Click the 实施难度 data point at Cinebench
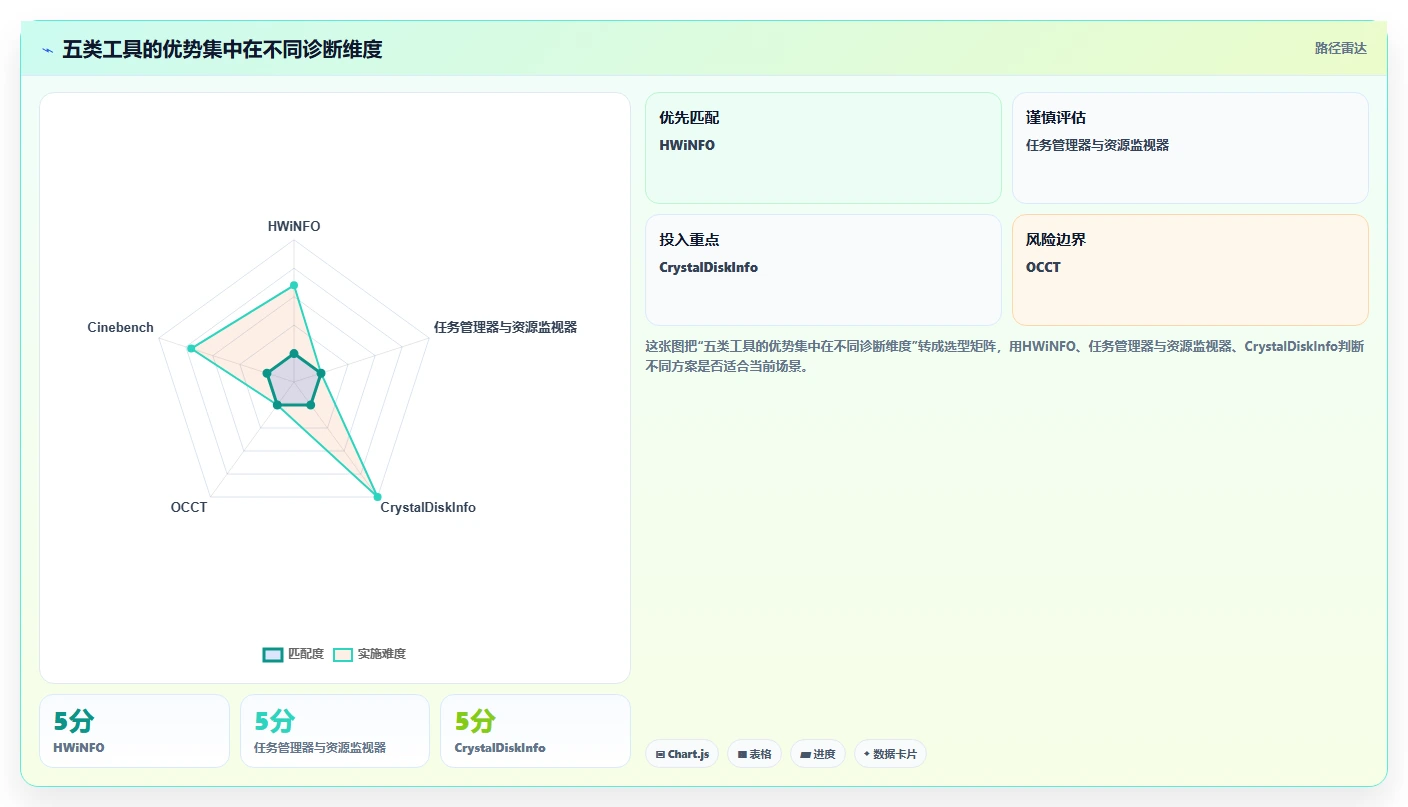The image size is (1408, 807). pyautogui.click(x=190, y=348)
